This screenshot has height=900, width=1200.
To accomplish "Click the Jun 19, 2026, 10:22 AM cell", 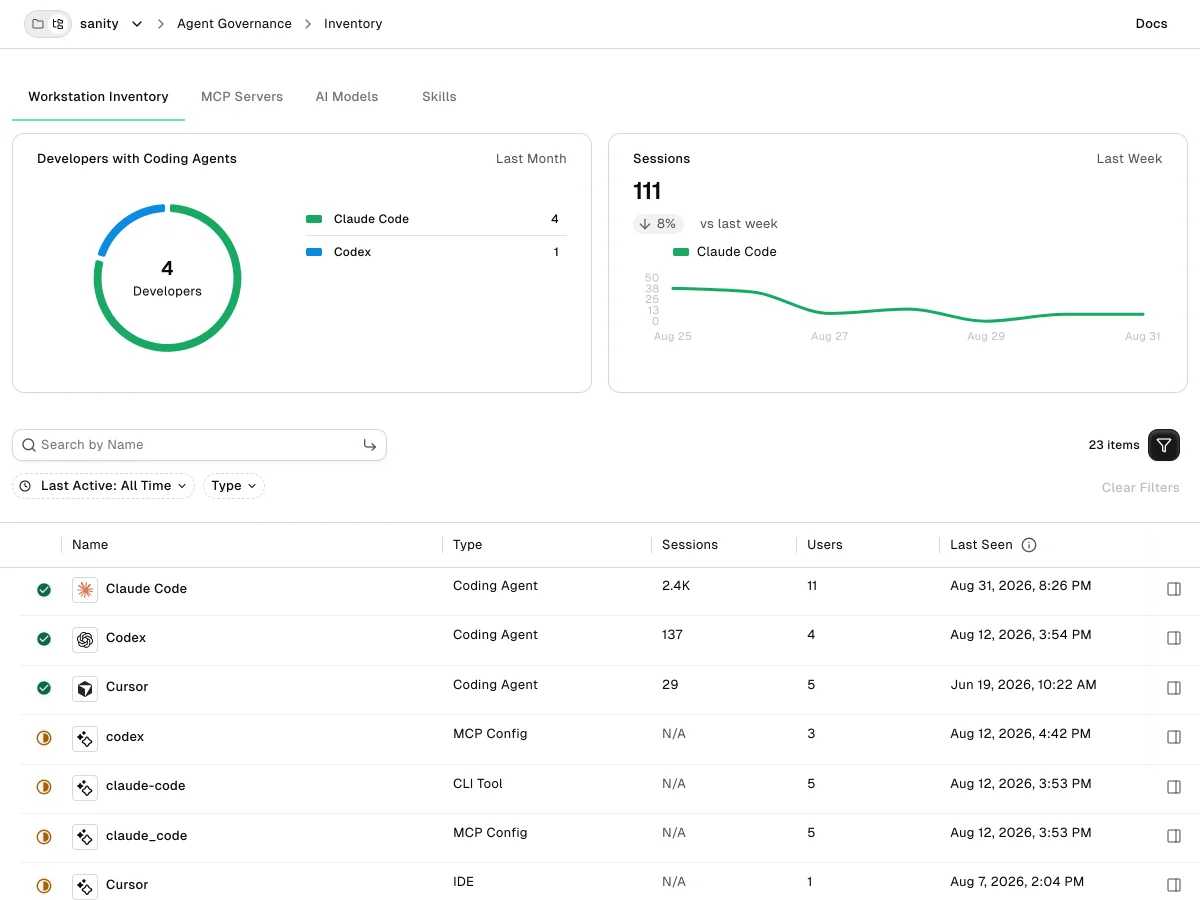I will 1023,685.
